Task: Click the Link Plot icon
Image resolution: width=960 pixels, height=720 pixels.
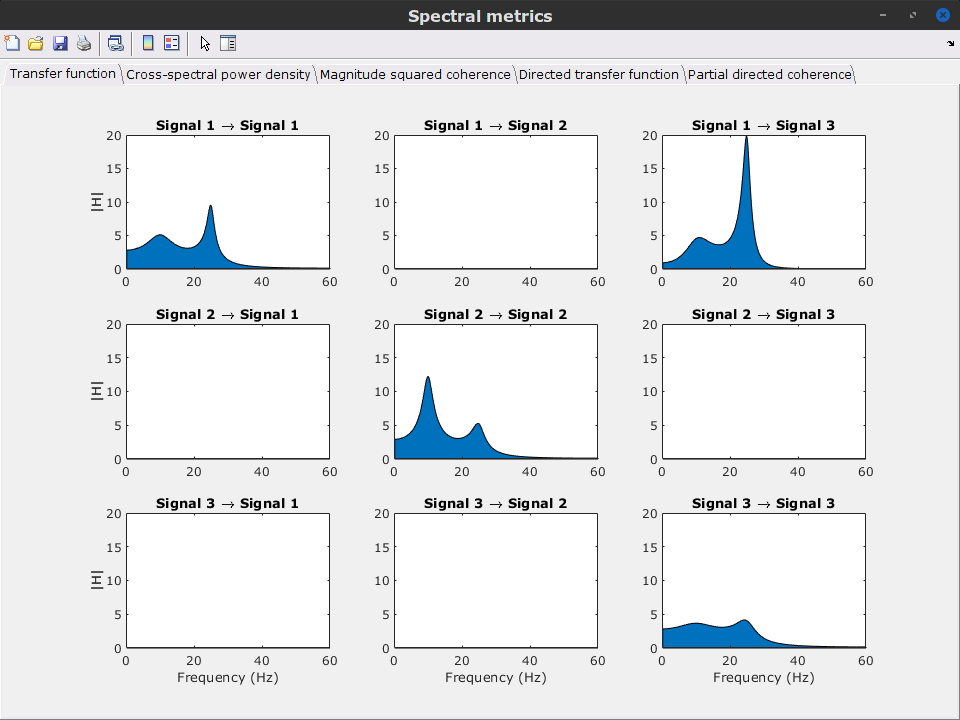Action: point(115,43)
